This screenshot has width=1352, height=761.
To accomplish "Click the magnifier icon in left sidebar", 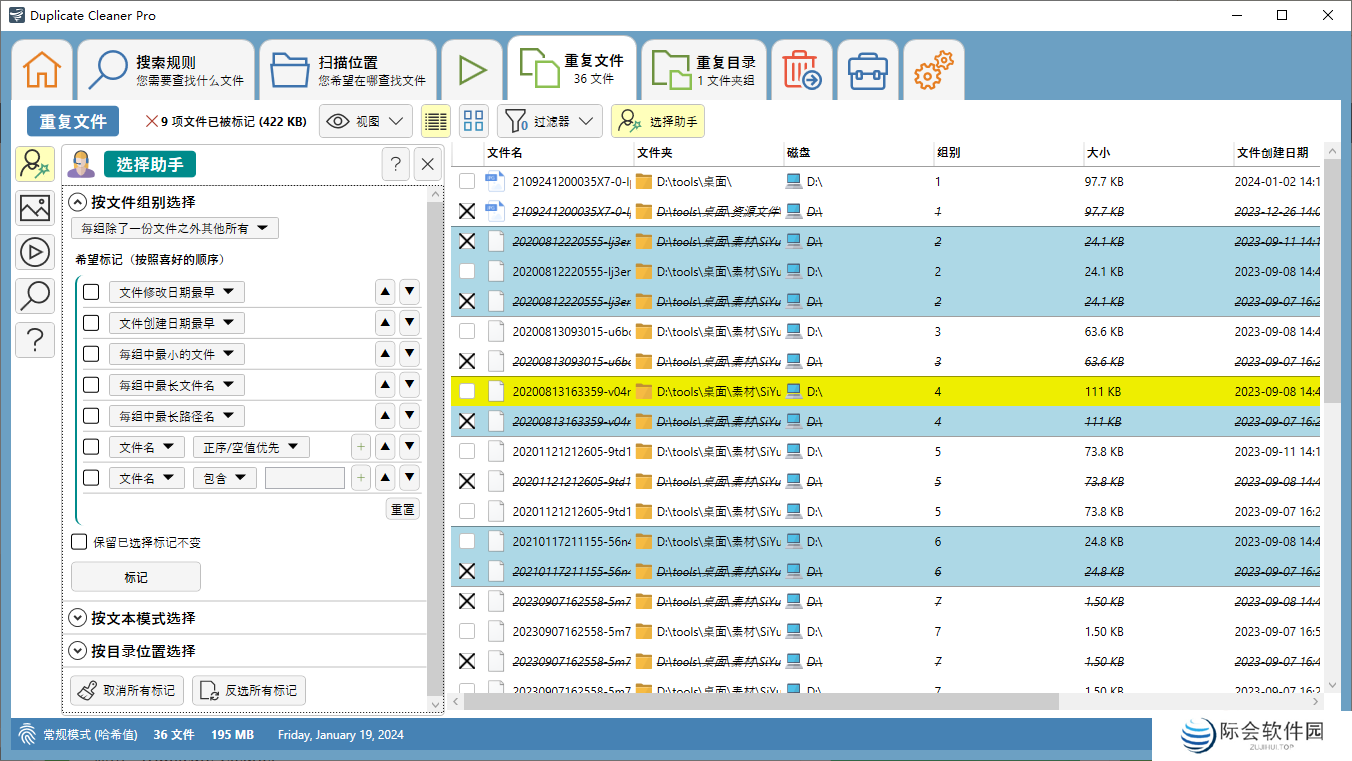I will pos(35,296).
